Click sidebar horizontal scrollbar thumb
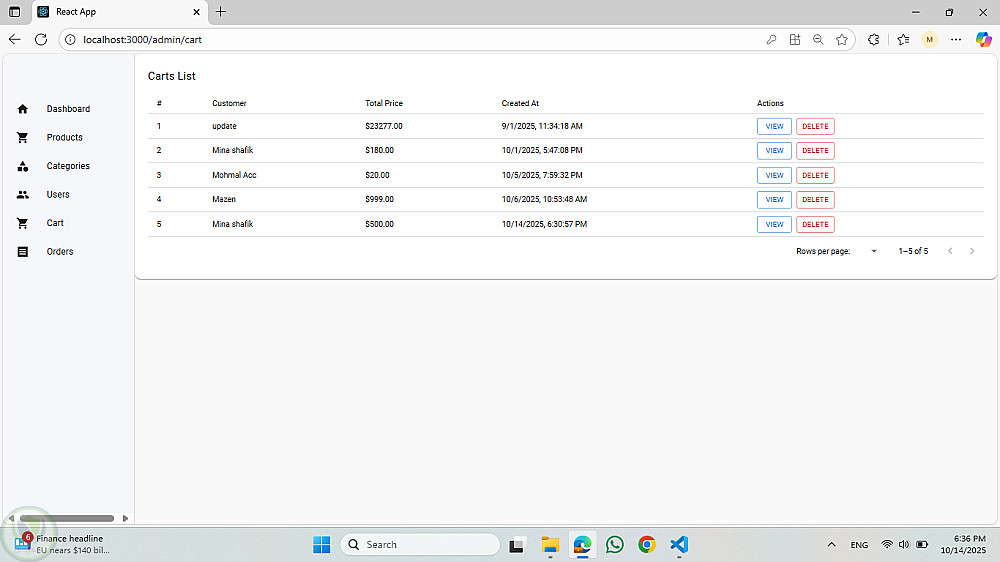 [67, 519]
